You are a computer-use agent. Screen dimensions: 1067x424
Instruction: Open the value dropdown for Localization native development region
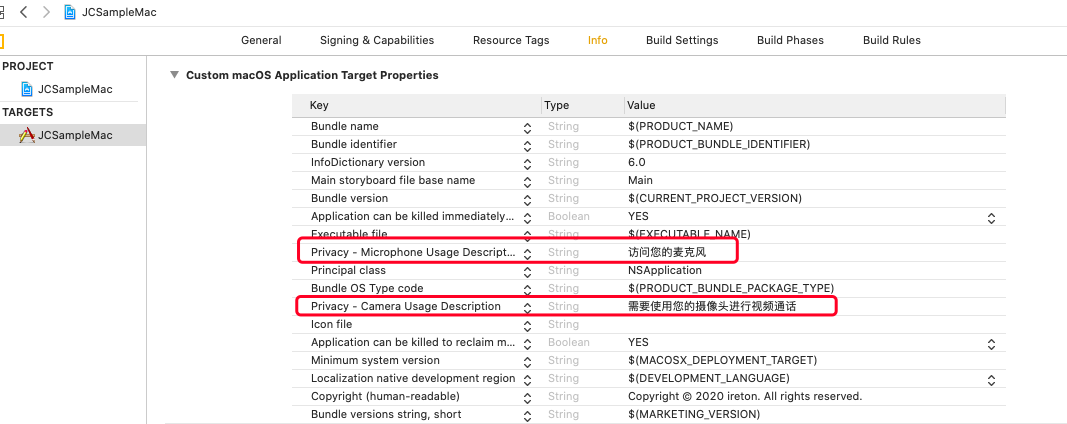[991, 380]
